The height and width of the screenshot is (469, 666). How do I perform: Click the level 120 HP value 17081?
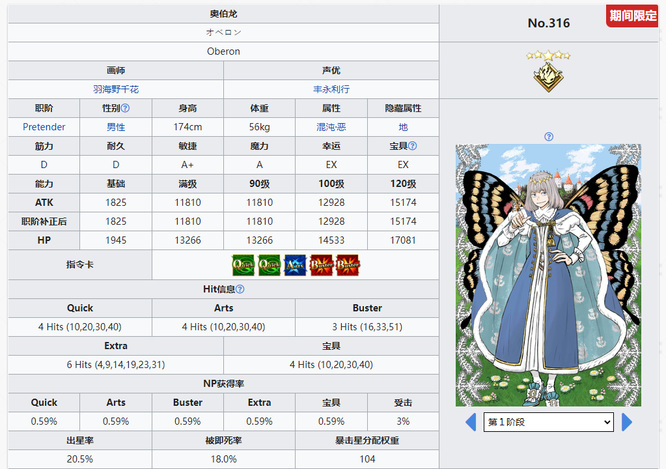pyautogui.click(x=403, y=240)
